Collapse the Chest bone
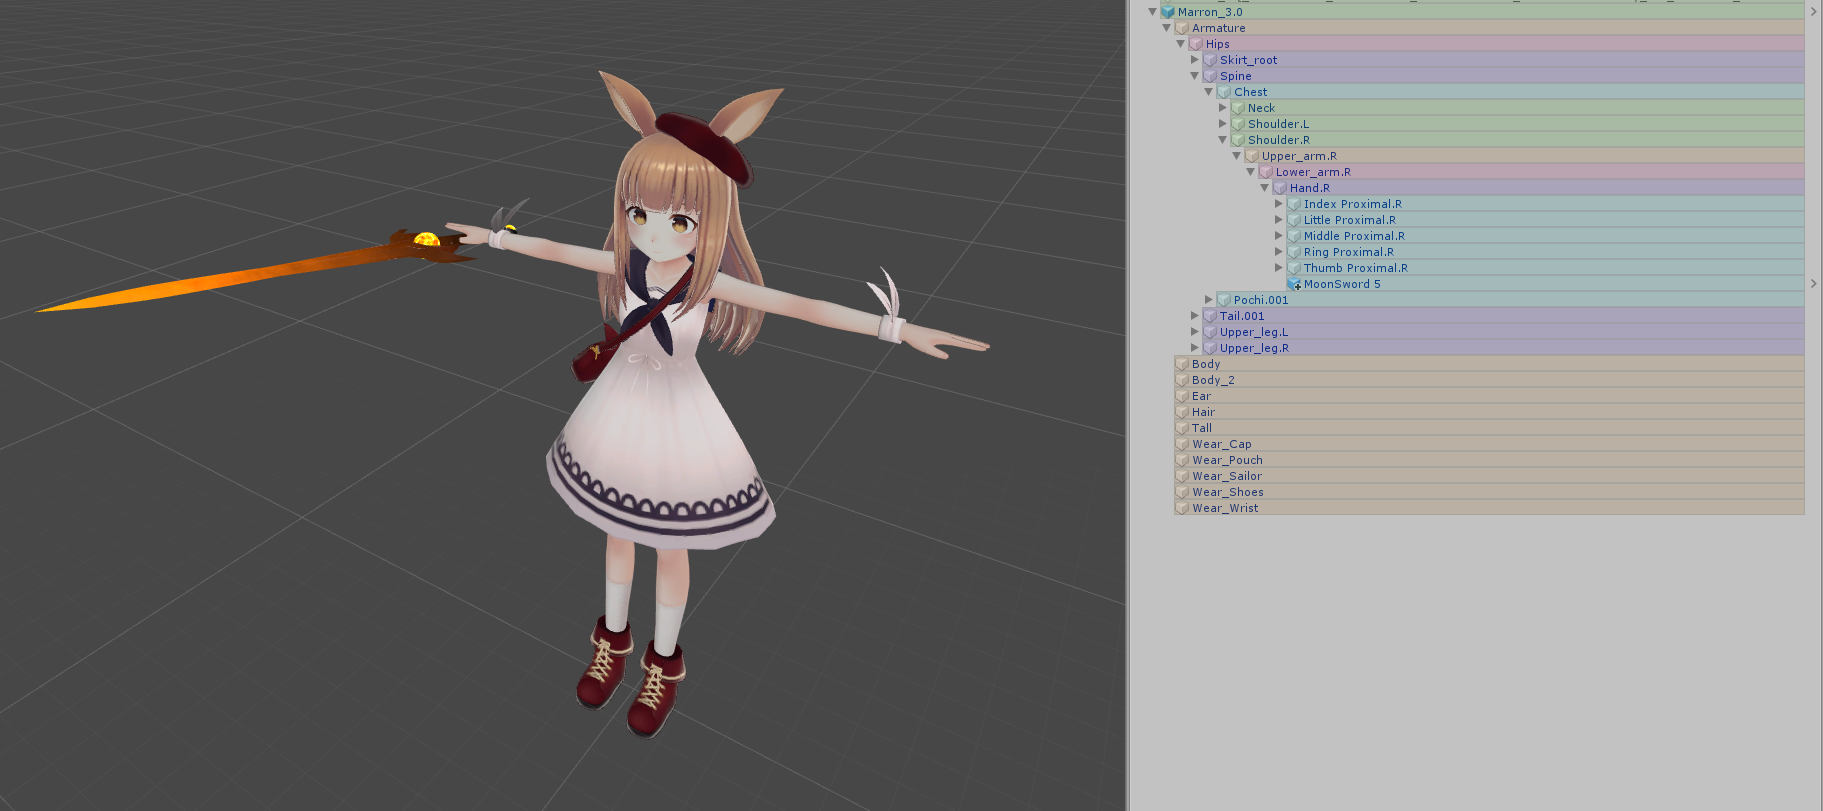Image resolution: width=1823 pixels, height=811 pixels. [x=1209, y=92]
